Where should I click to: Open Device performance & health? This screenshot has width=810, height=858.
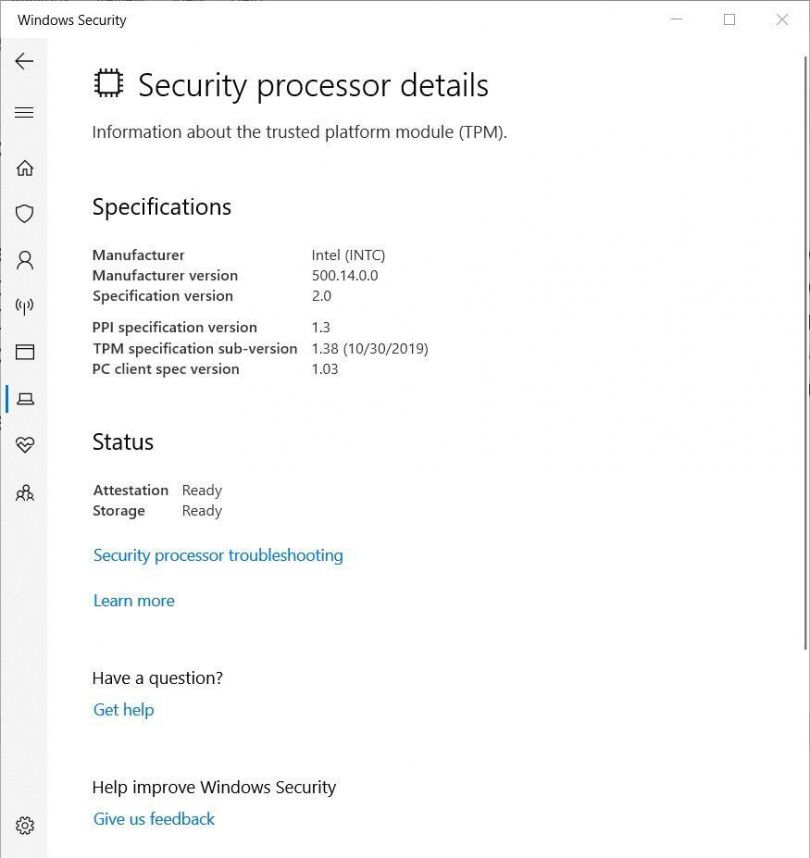point(24,444)
